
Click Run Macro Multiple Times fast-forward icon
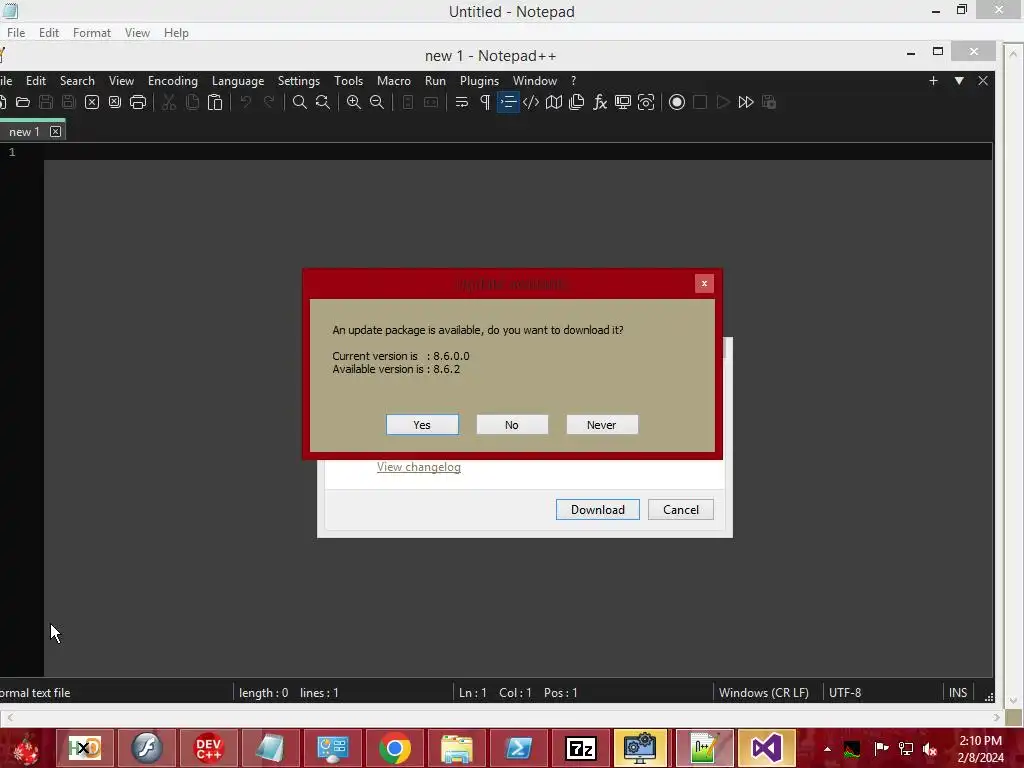(746, 103)
